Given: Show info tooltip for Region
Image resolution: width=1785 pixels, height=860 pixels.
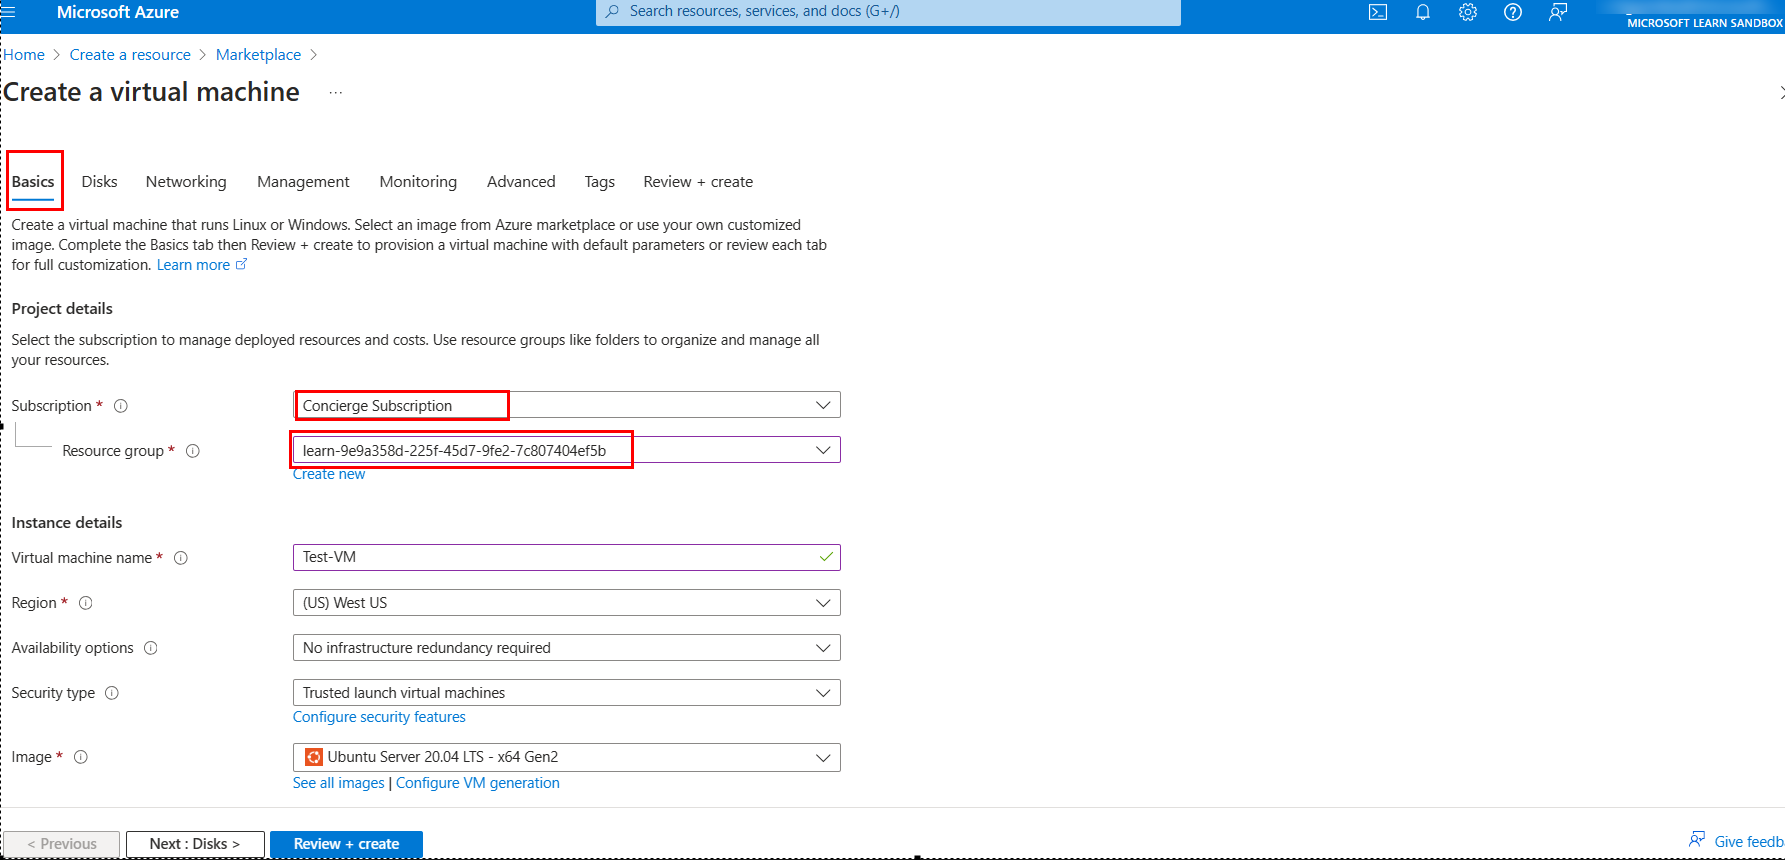Looking at the screenshot, I should click(x=86, y=603).
